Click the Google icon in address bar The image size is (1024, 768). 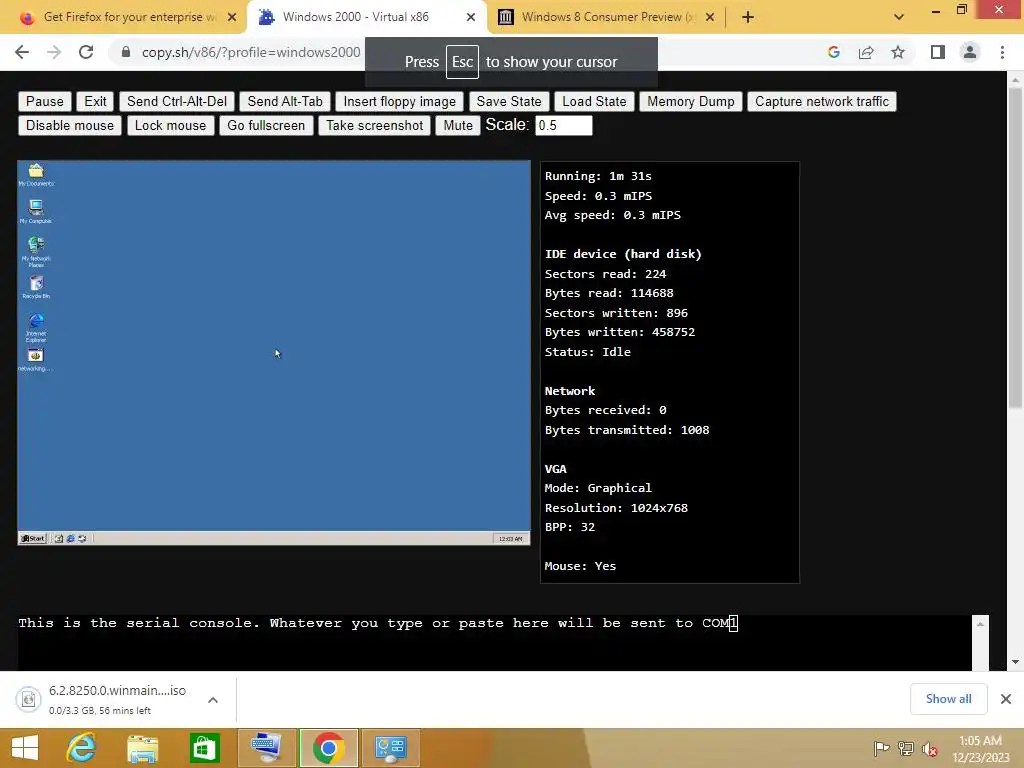pos(834,52)
